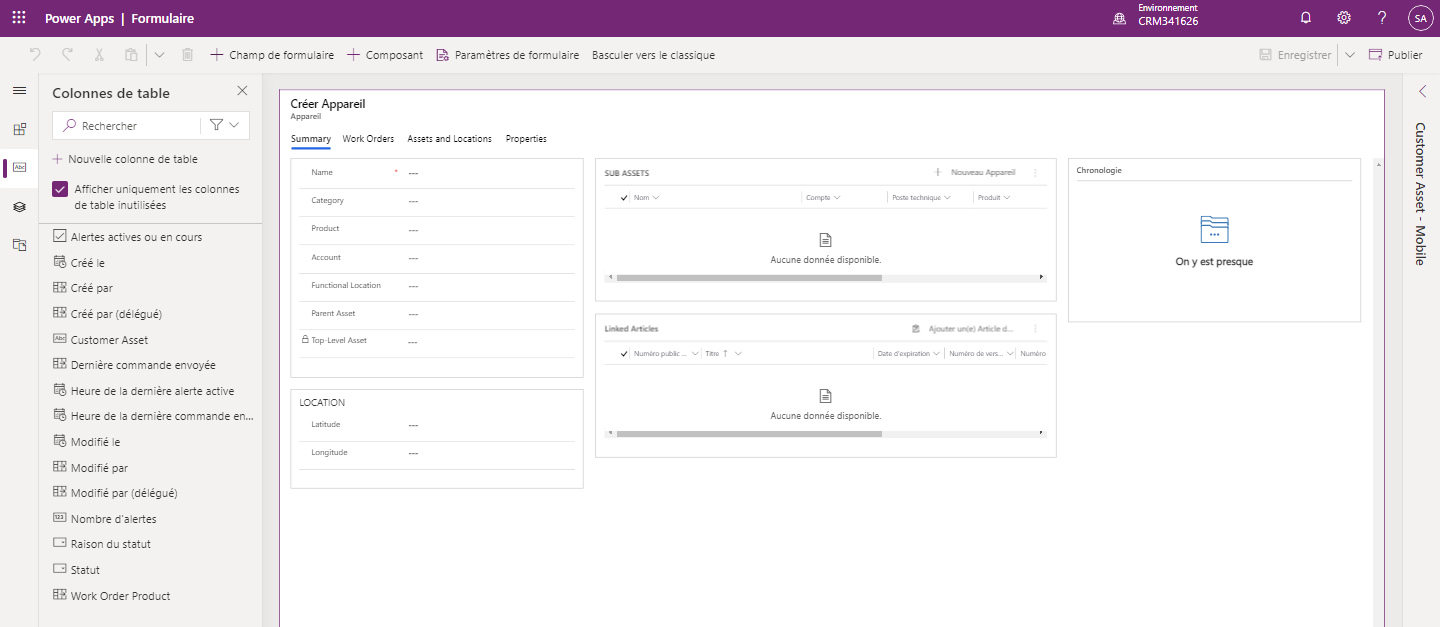Image resolution: width=1440 pixels, height=627 pixels.
Task: Open the Properties tab
Action: (x=525, y=139)
